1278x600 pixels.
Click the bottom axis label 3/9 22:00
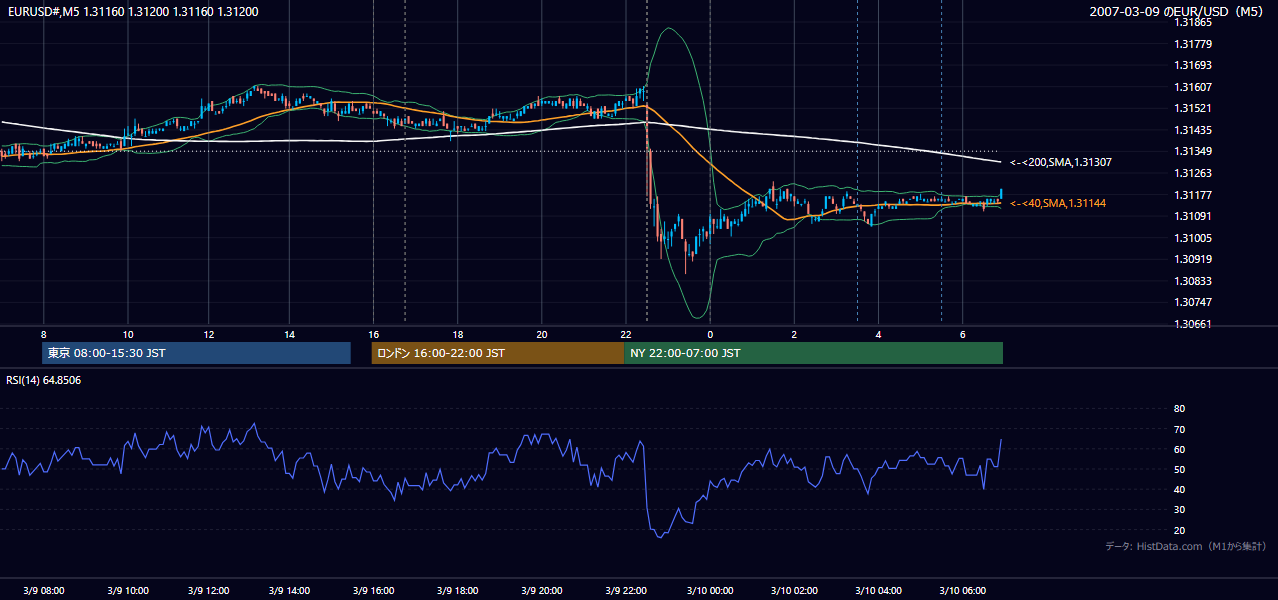tap(625, 590)
